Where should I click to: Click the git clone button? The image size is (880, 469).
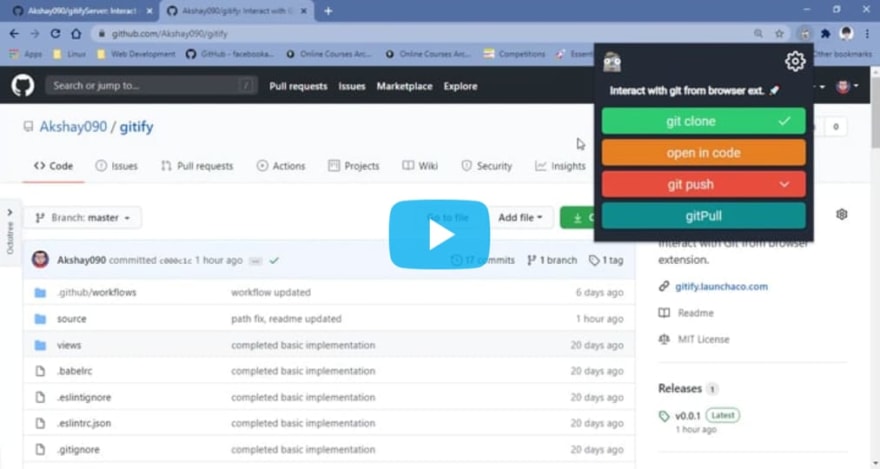point(703,121)
